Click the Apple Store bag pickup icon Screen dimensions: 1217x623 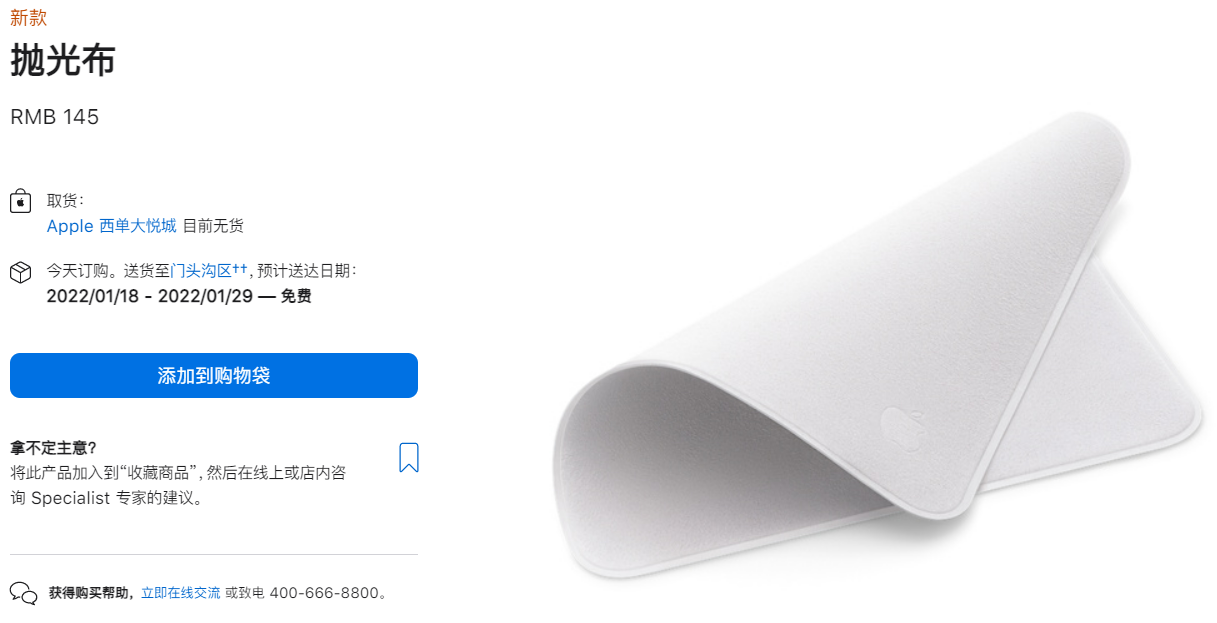20,201
